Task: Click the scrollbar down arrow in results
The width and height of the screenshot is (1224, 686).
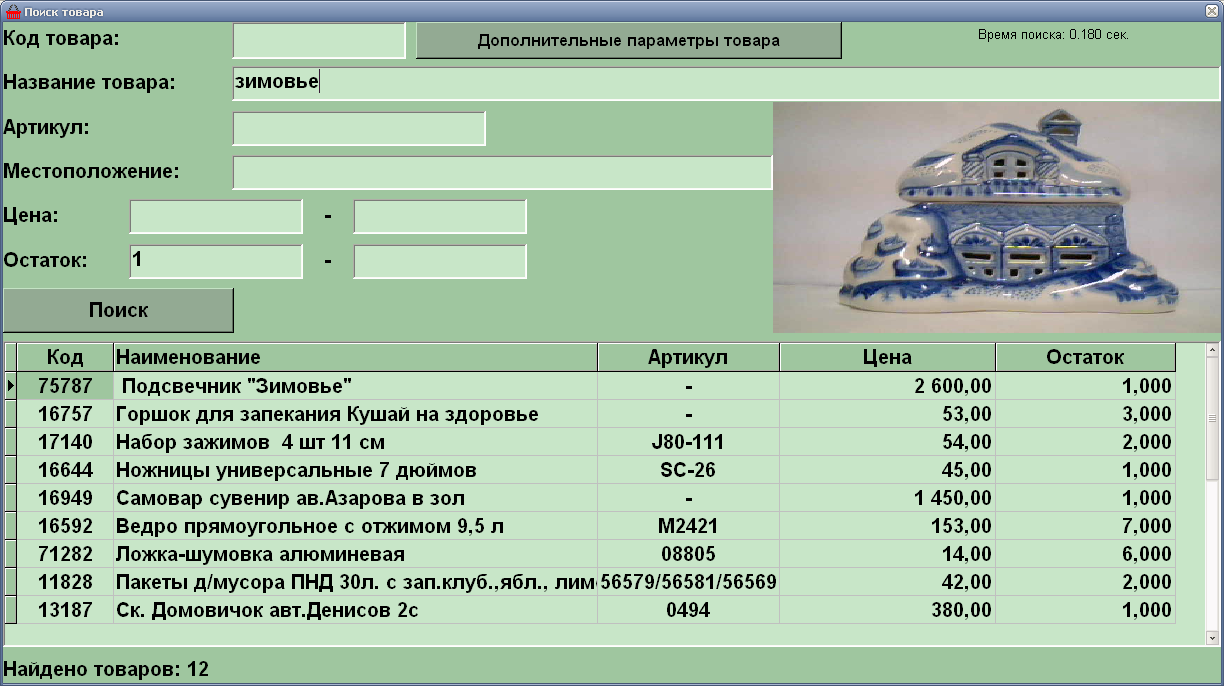Action: click(x=1212, y=637)
